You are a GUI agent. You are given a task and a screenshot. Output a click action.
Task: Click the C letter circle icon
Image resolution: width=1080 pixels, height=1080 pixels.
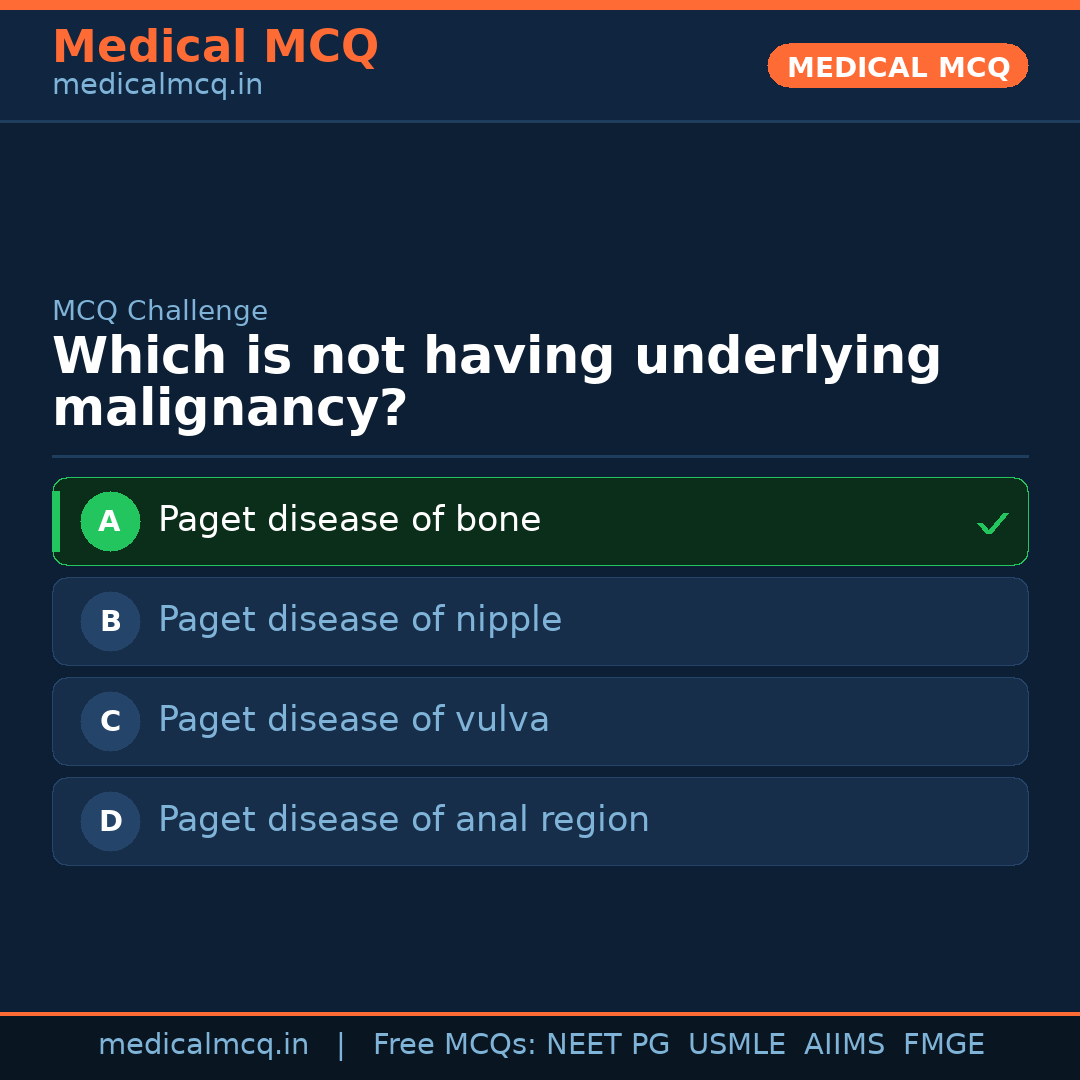(110, 721)
